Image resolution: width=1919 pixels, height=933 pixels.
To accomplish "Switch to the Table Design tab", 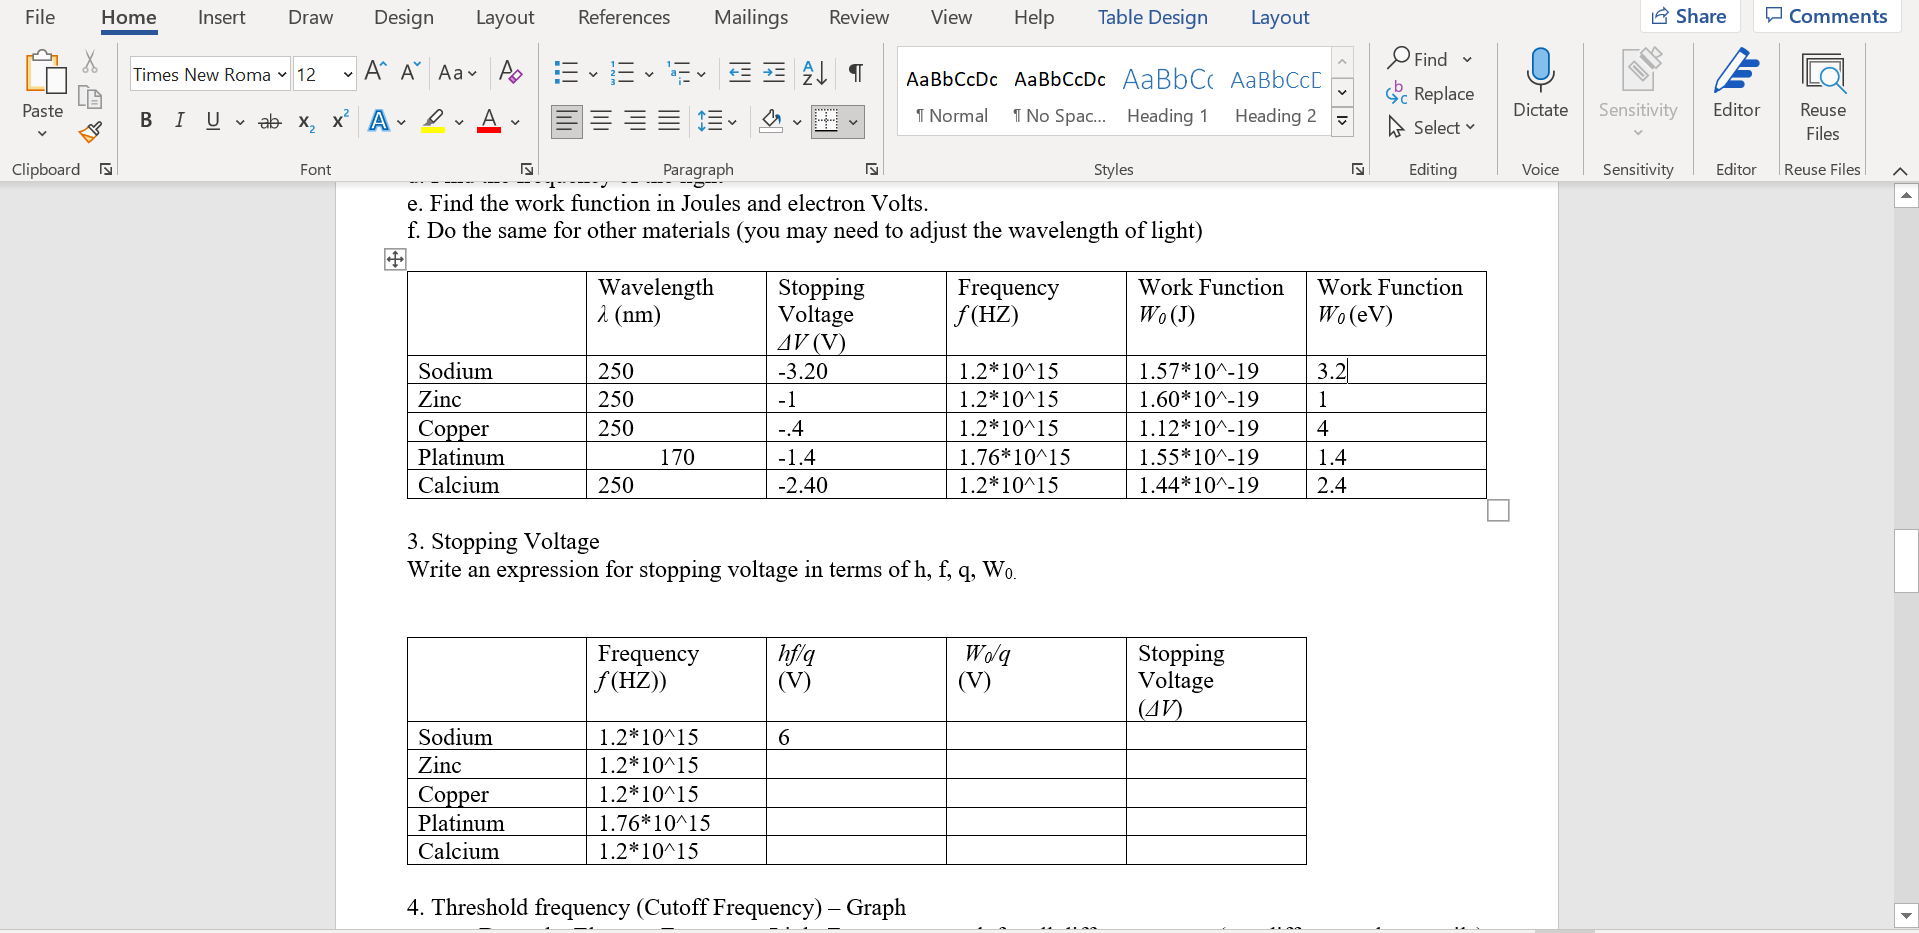I will click(x=1152, y=17).
